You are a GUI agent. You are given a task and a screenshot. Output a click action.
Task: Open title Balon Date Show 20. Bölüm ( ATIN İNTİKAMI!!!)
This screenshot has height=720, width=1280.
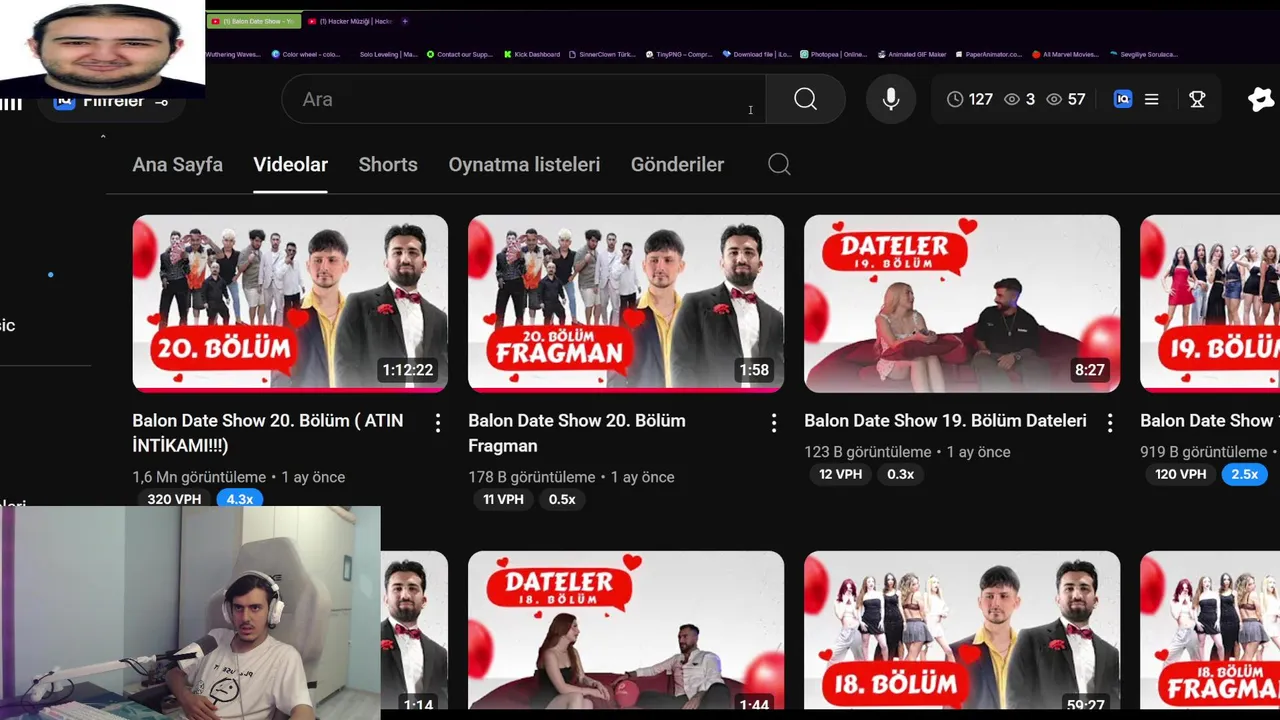point(268,433)
